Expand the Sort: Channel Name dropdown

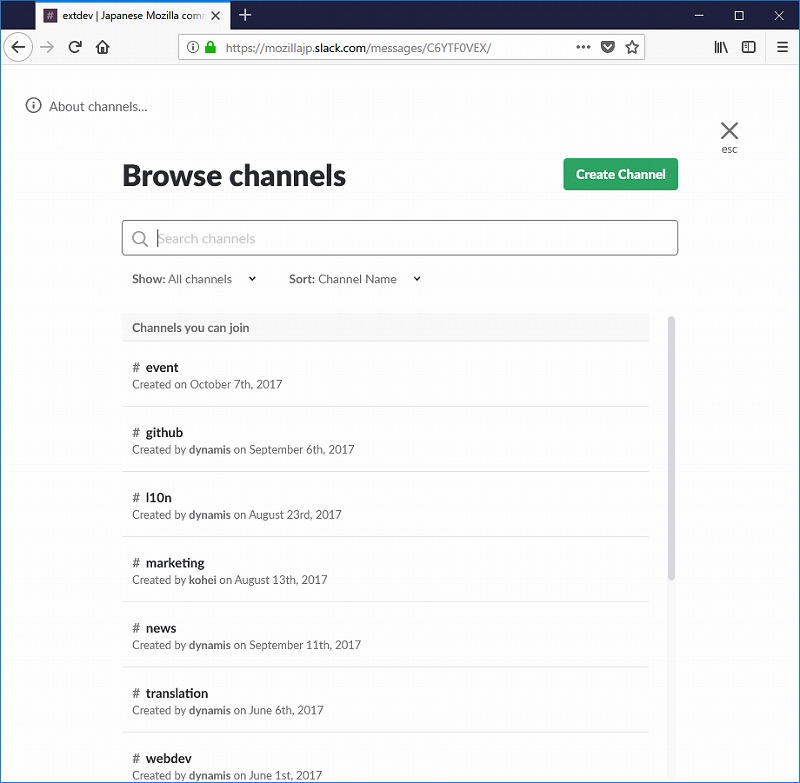(x=355, y=279)
